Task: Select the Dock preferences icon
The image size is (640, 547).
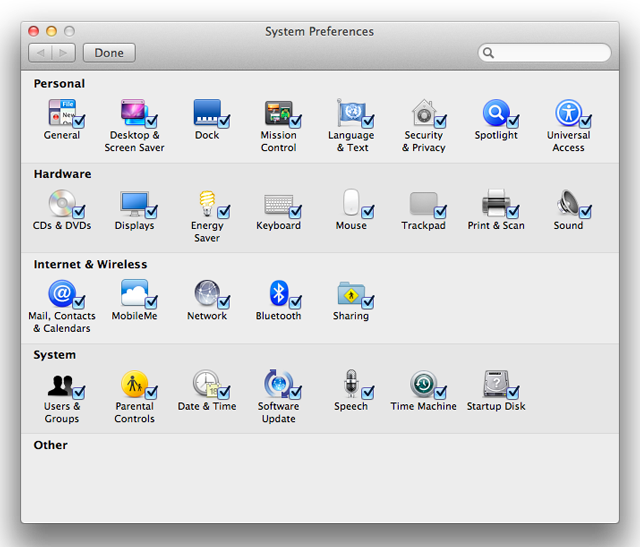Action: point(207,112)
